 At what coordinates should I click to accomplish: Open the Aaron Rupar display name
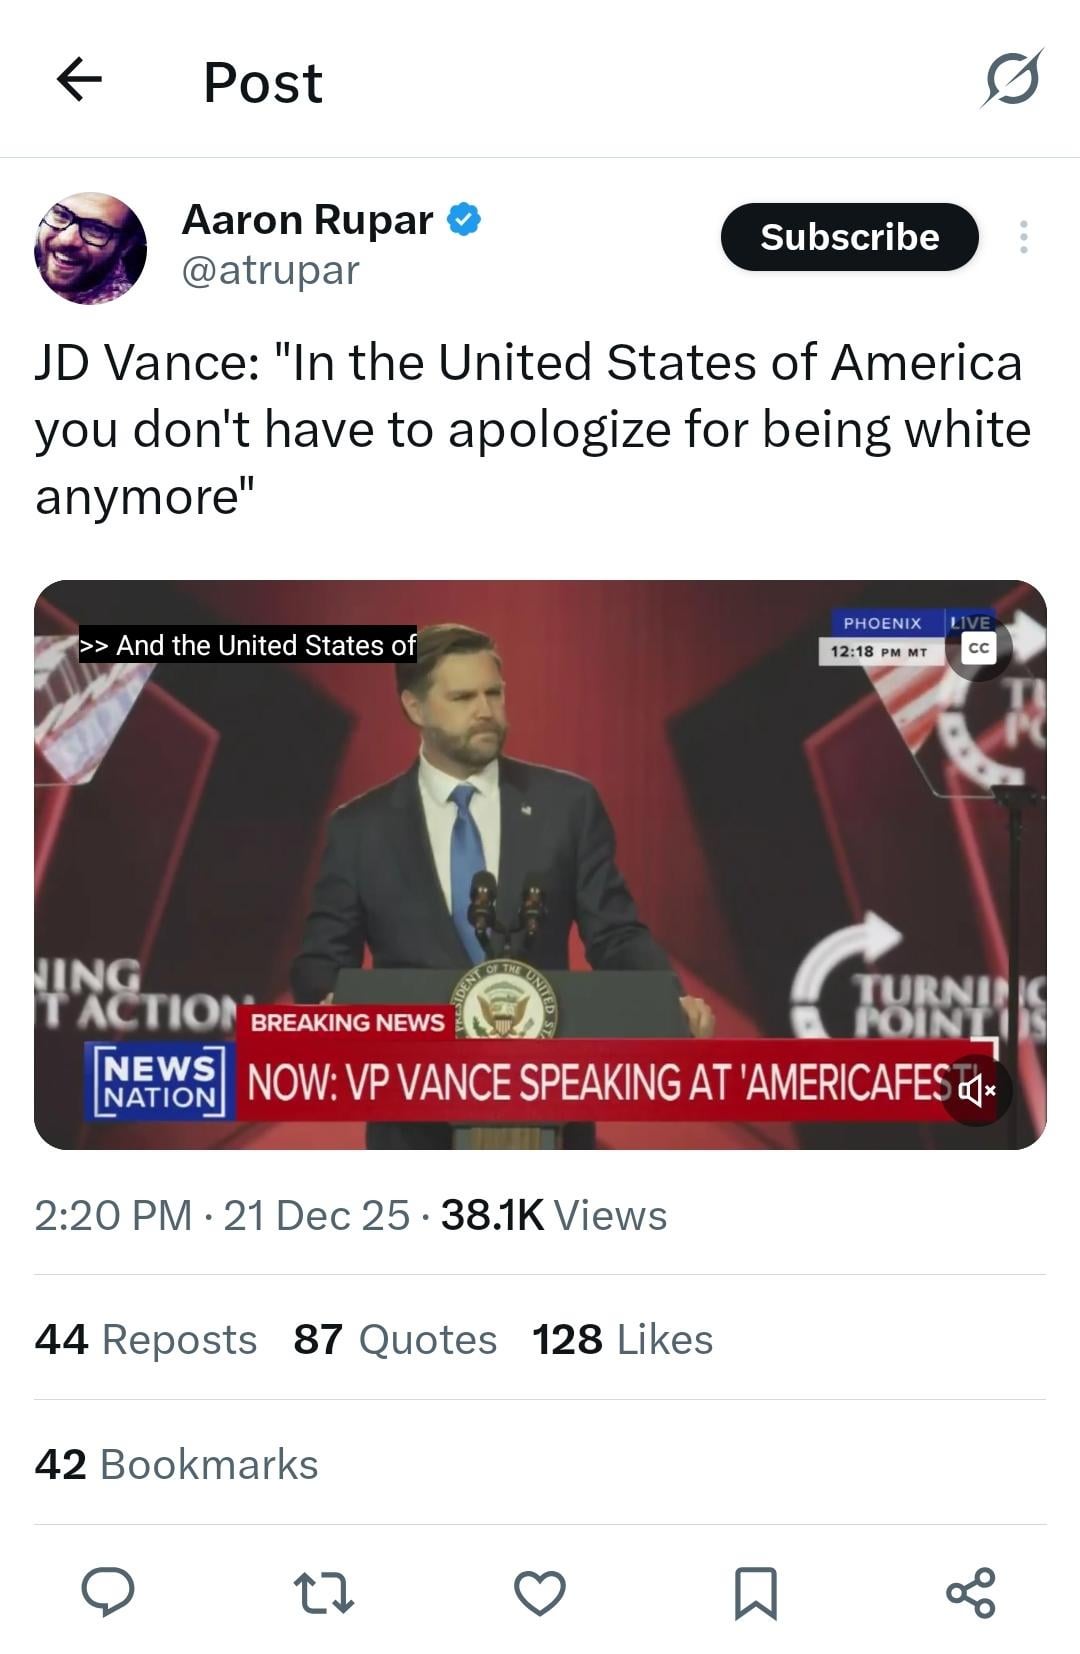[307, 220]
